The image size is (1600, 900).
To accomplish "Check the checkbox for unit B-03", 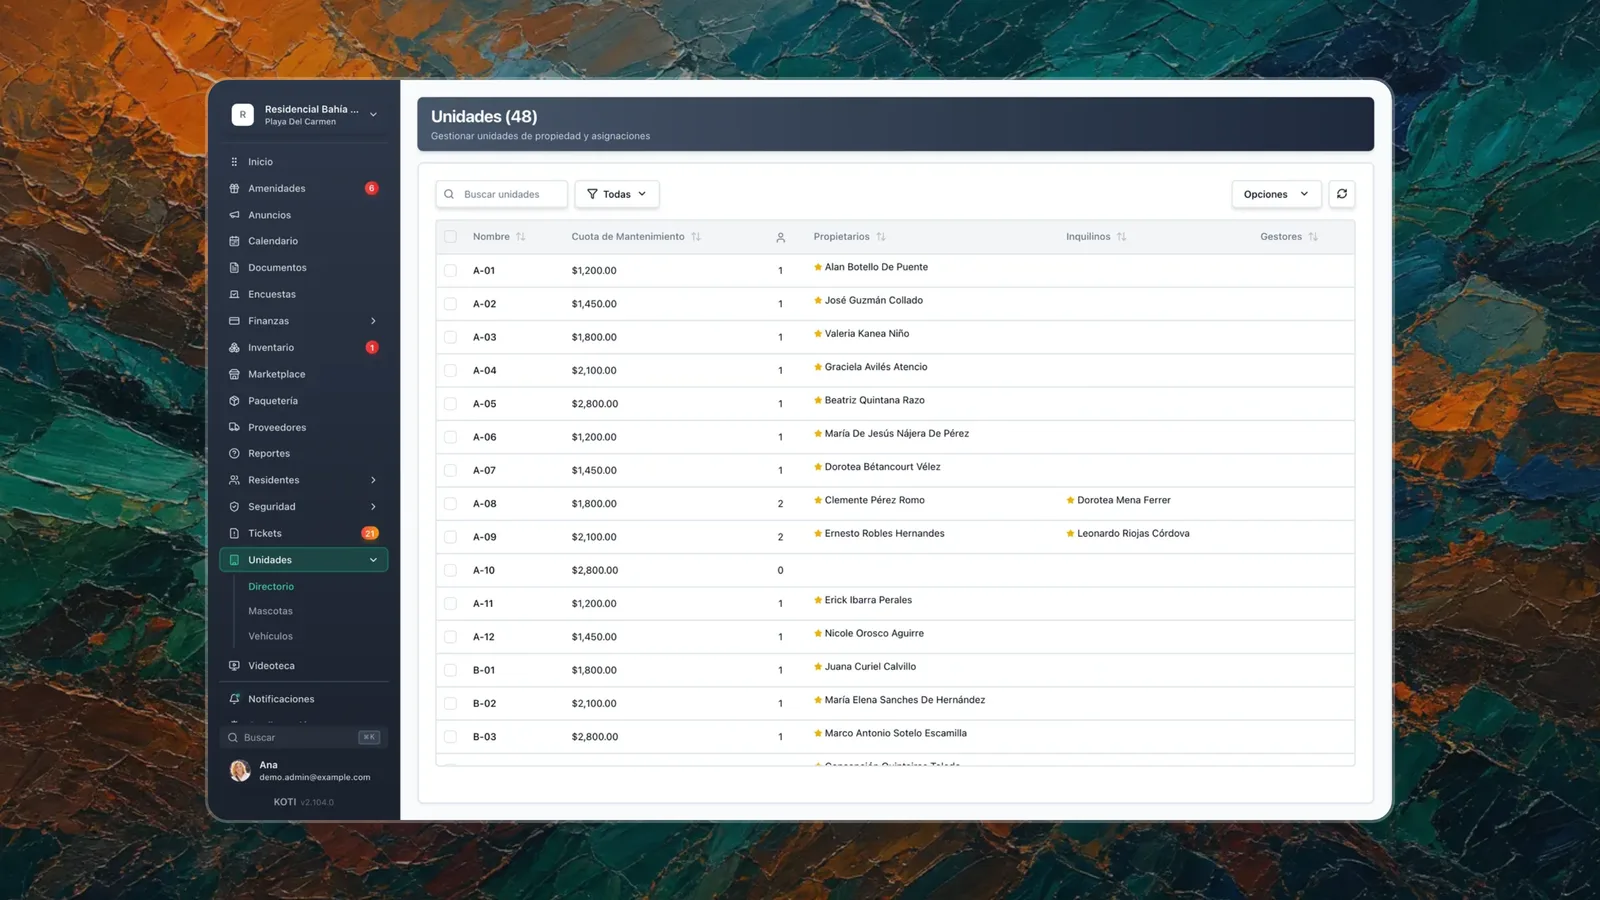I will tap(450, 737).
